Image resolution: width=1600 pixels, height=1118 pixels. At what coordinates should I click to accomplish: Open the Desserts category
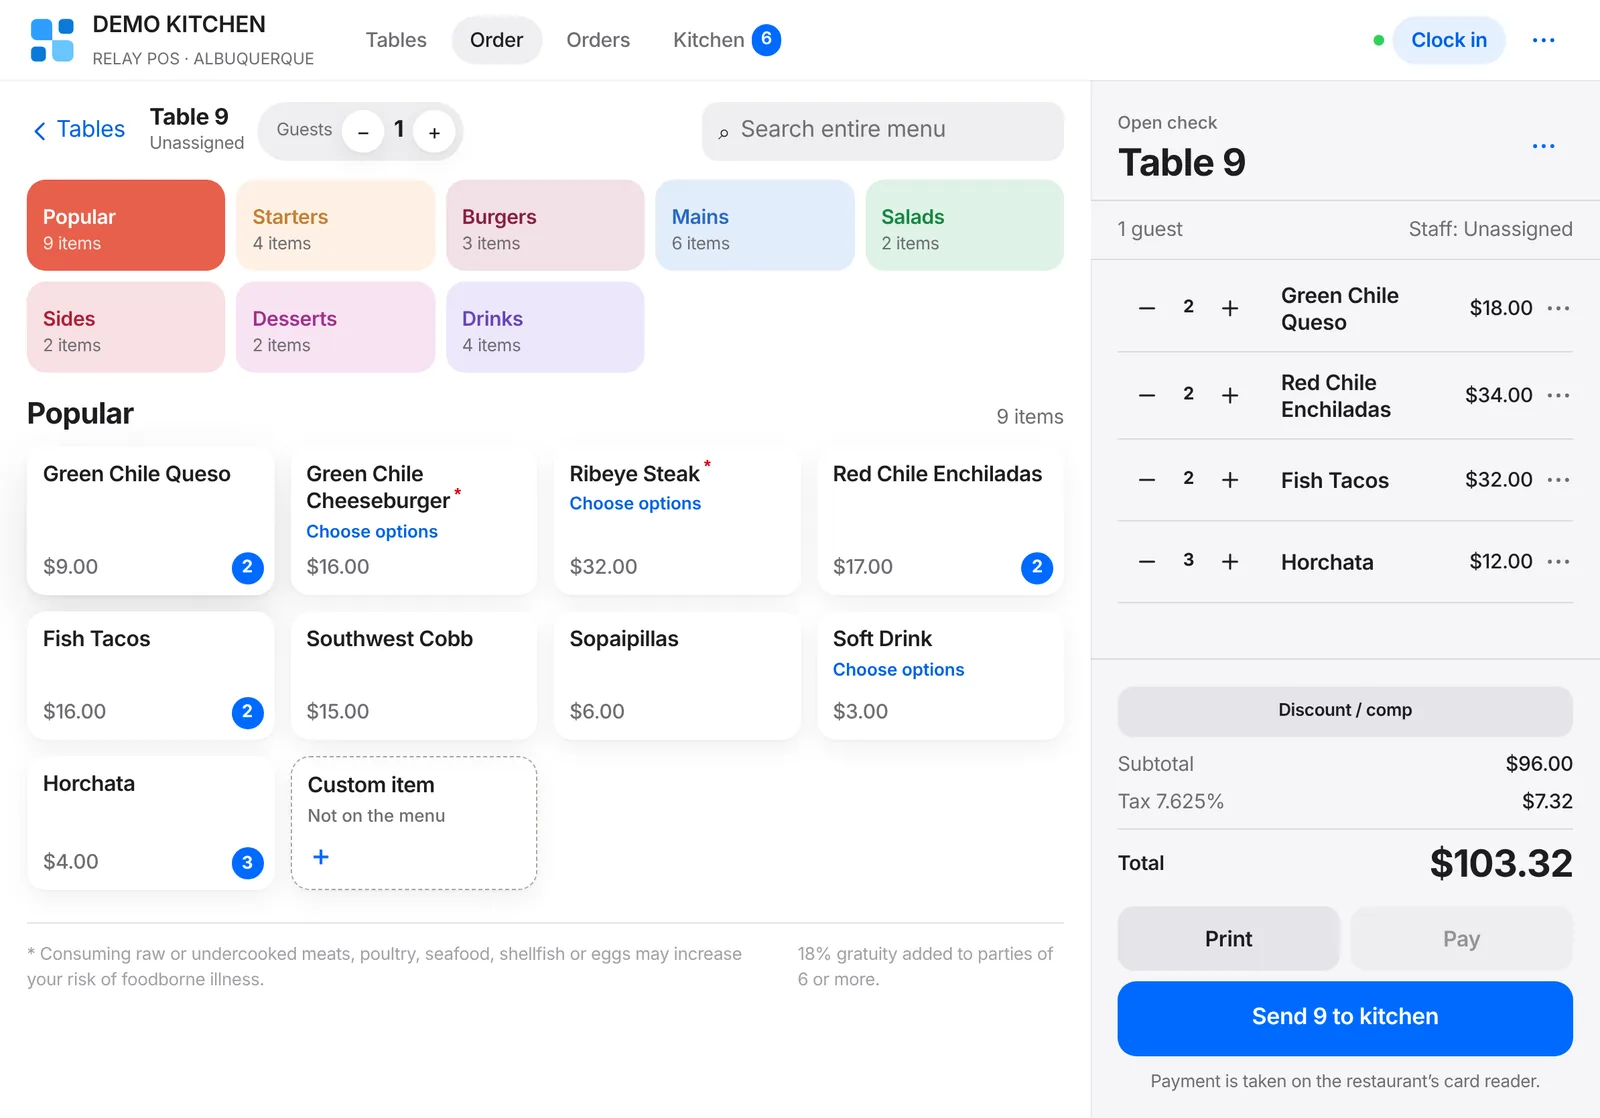(x=336, y=327)
